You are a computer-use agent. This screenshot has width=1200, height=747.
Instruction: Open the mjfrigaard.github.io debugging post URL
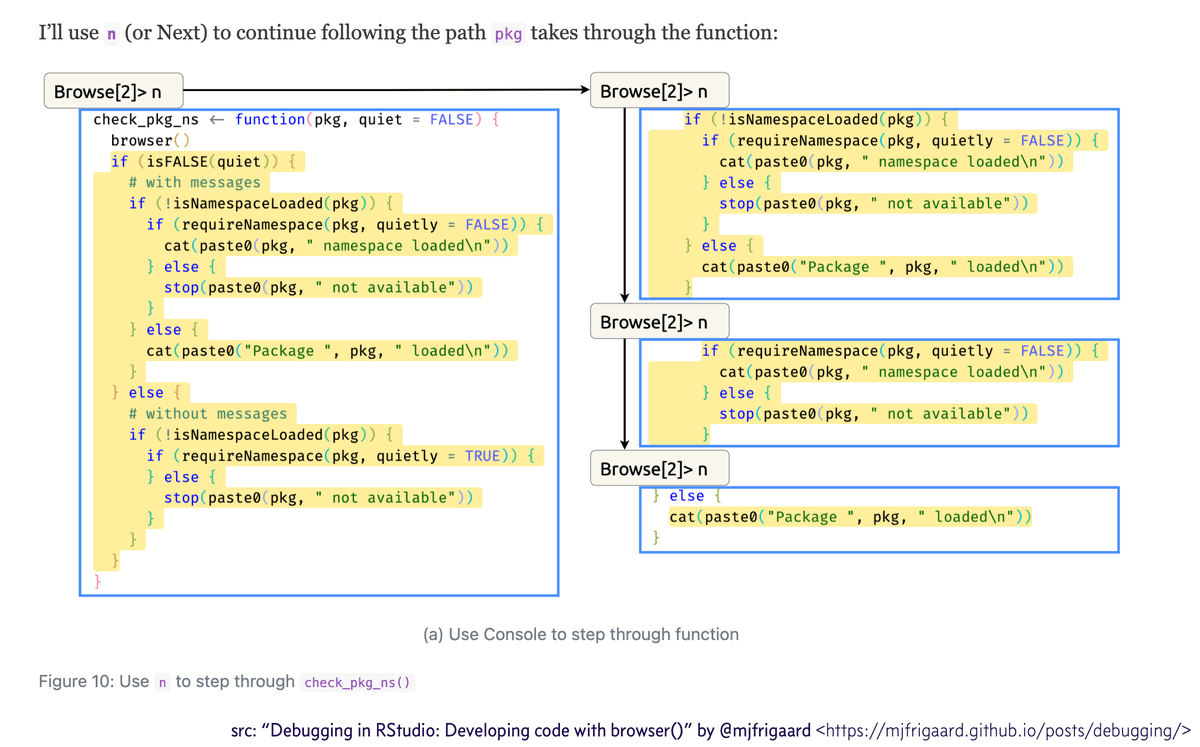point(1003,731)
